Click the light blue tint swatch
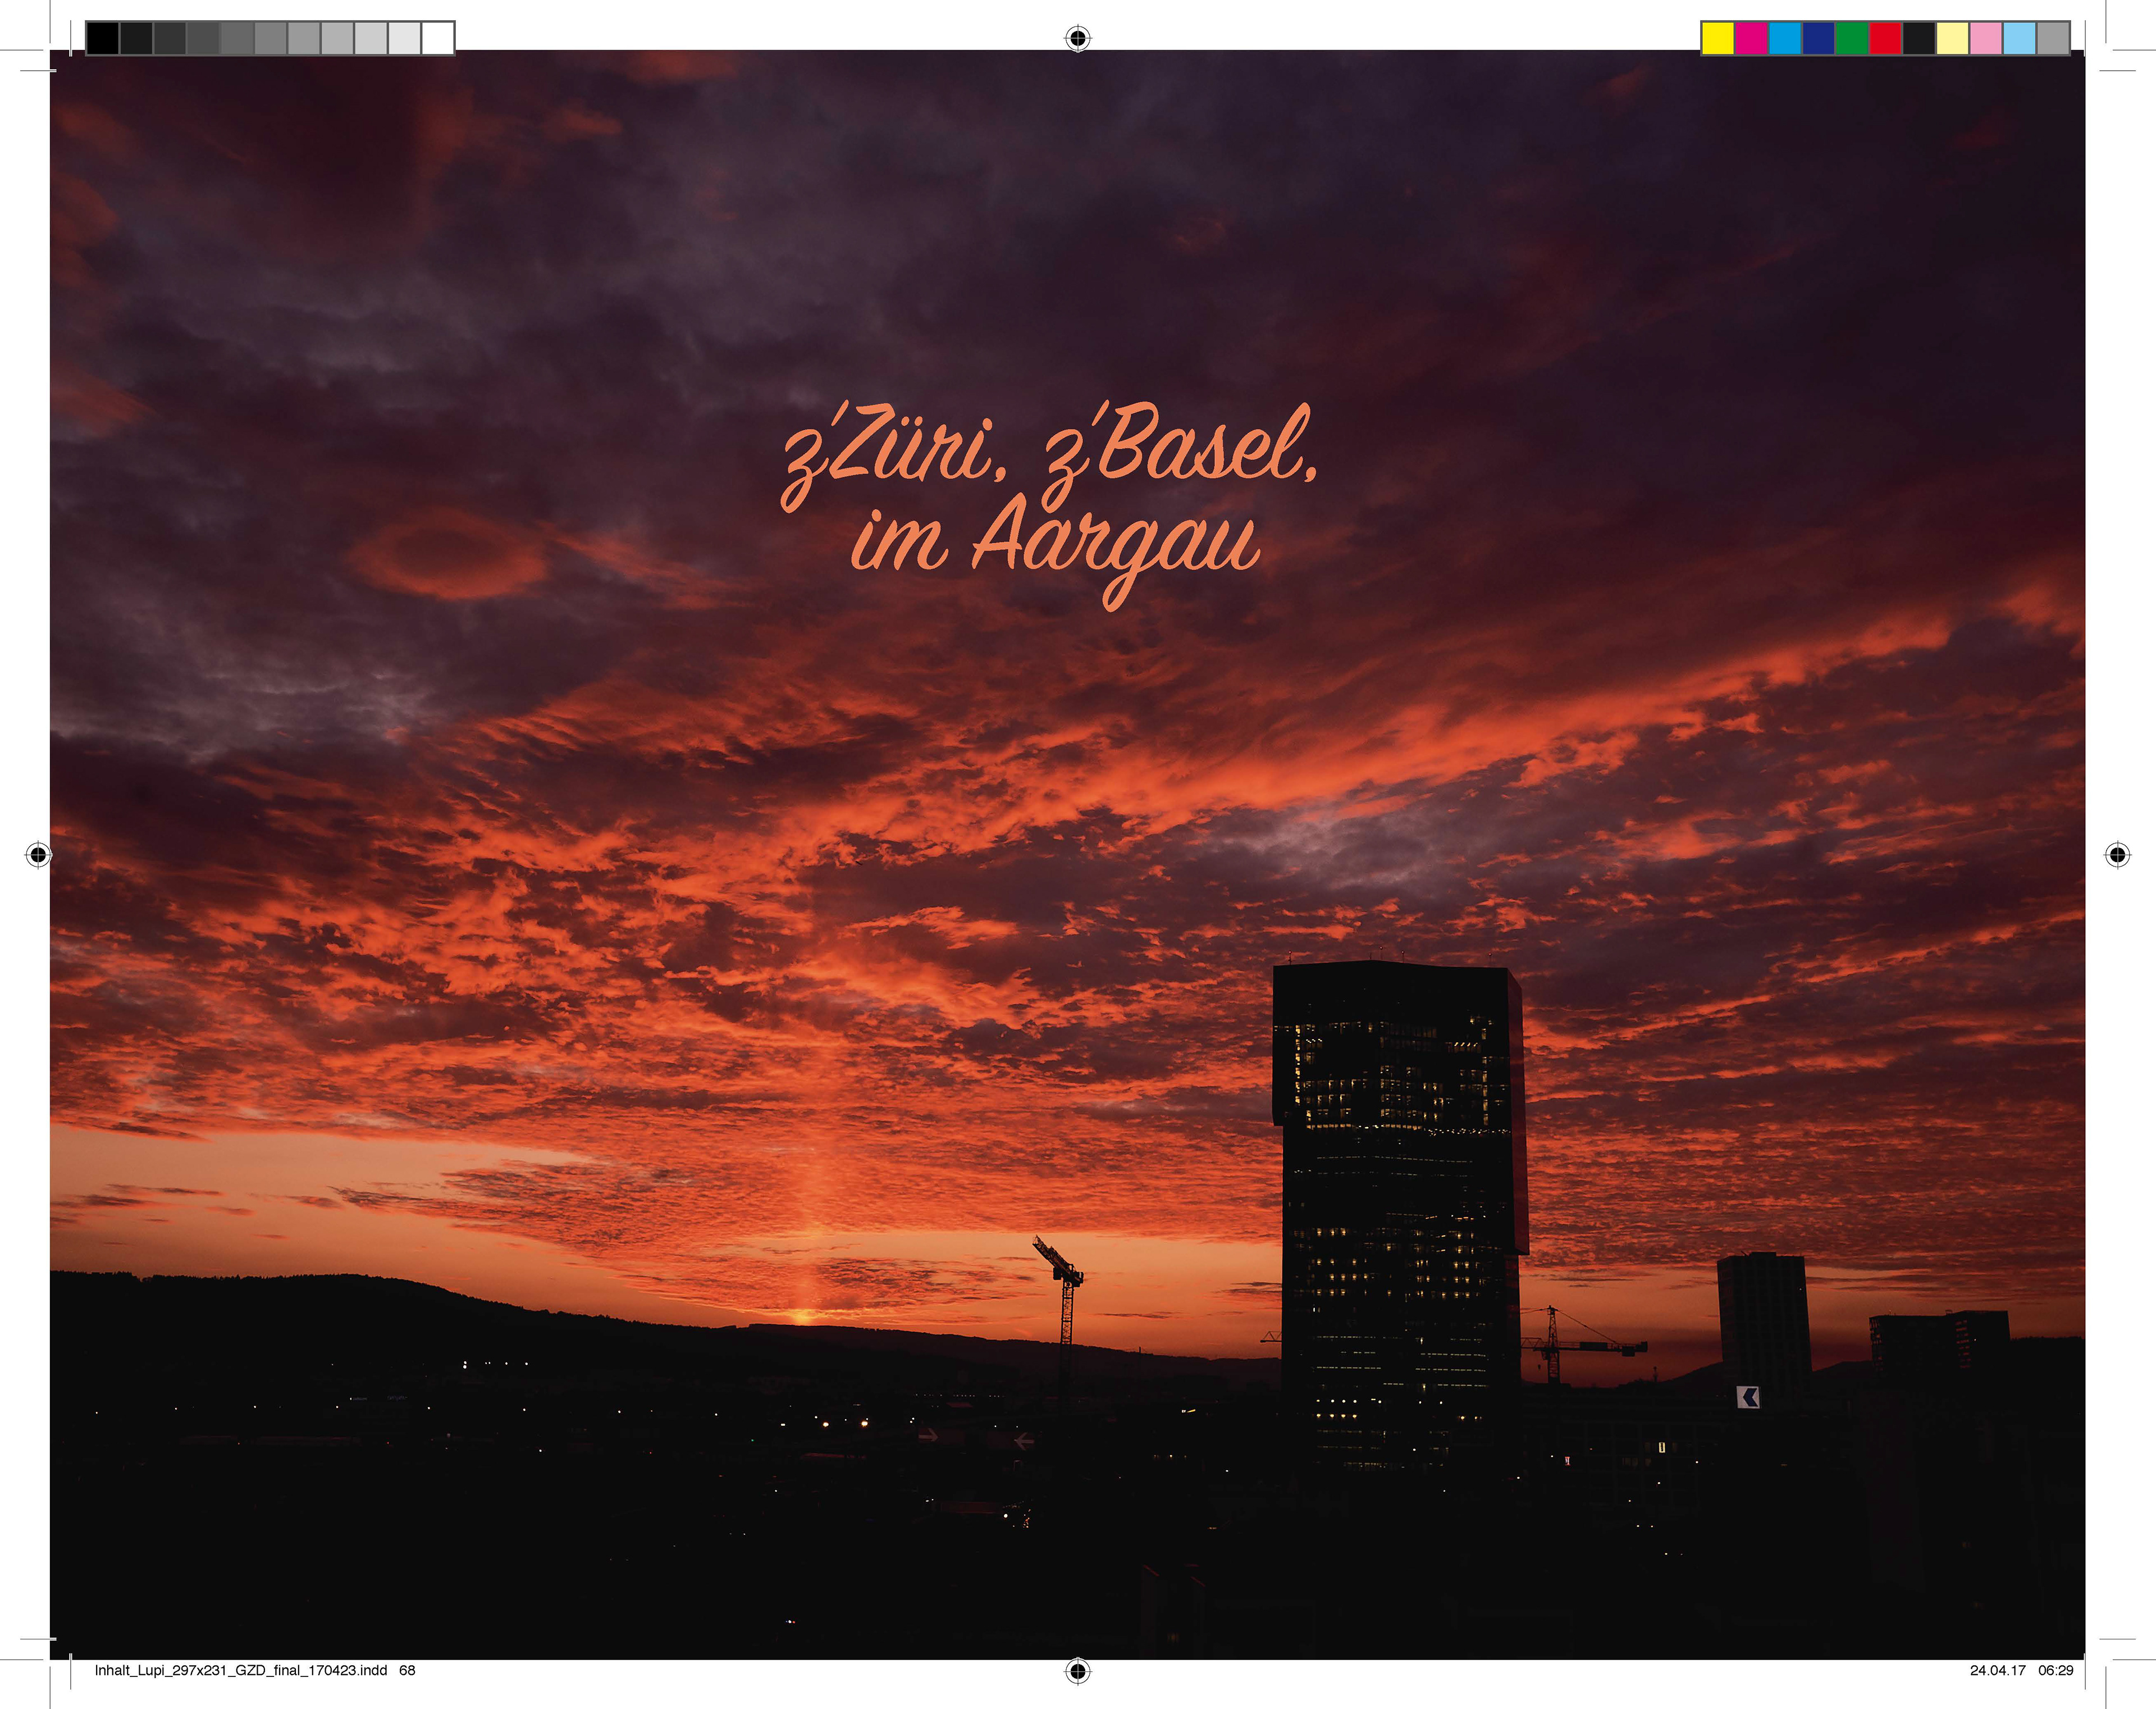Screen dimensions: 2156x1709 tap(2019, 38)
